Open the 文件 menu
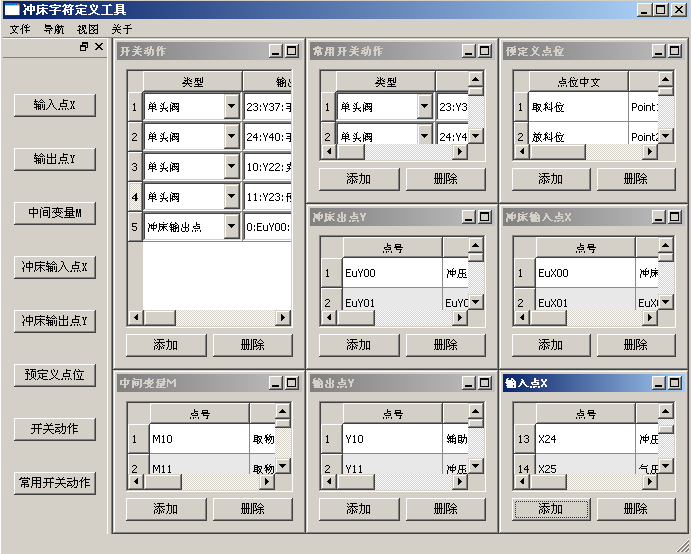The height and width of the screenshot is (554, 691). click(20, 29)
